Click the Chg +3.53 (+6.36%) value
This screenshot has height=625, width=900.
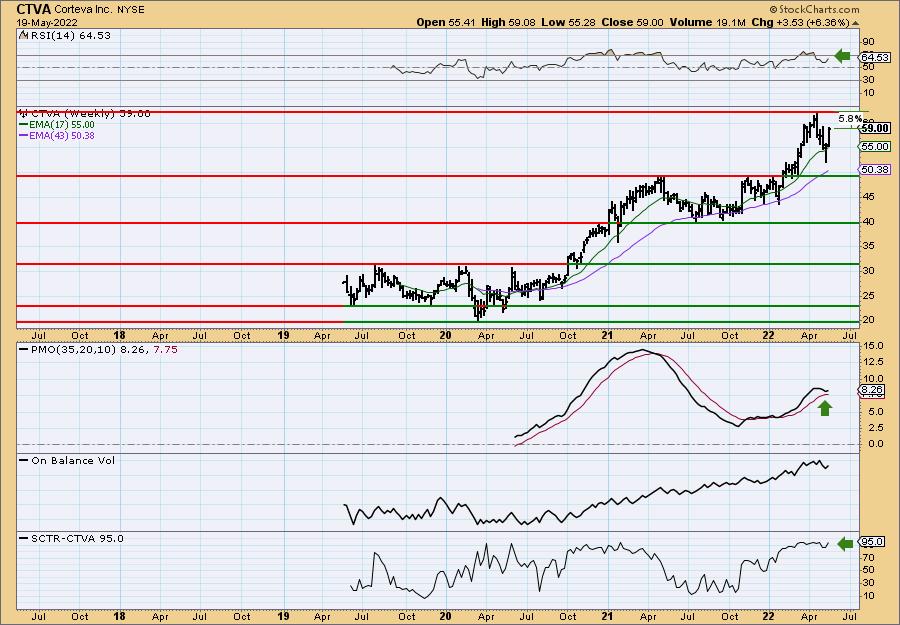[x=800, y=22]
